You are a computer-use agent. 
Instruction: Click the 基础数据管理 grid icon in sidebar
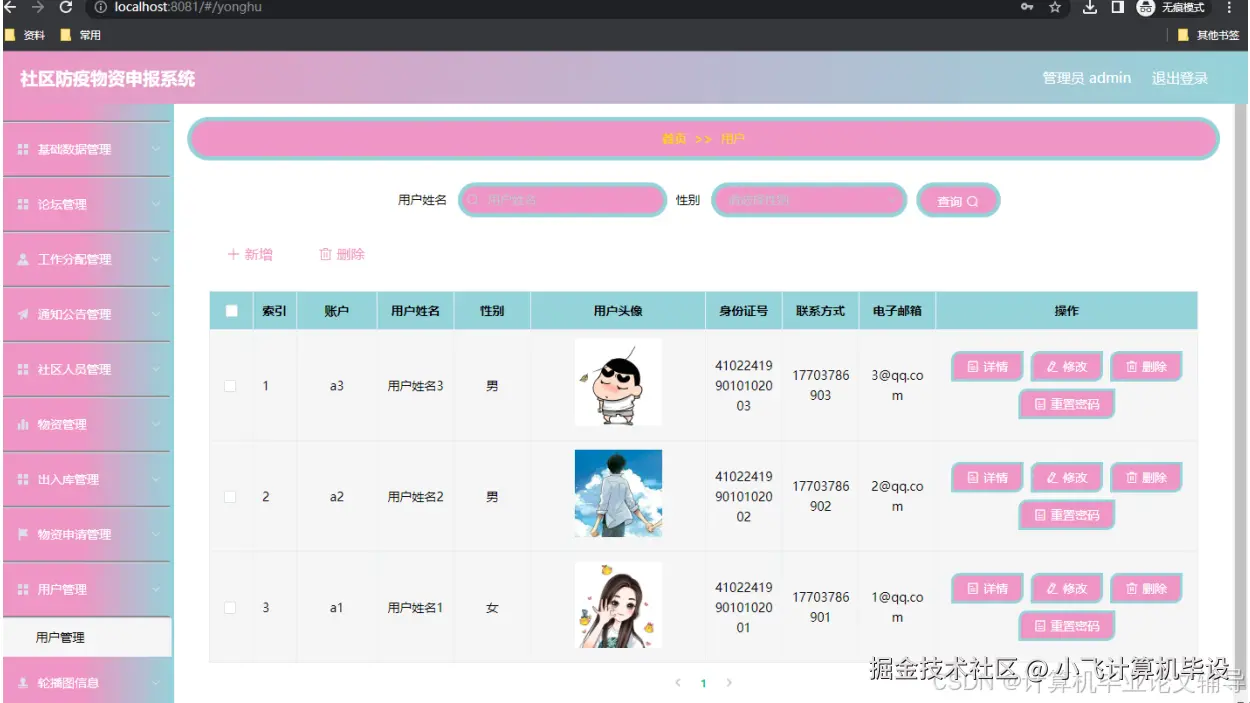coord(23,149)
